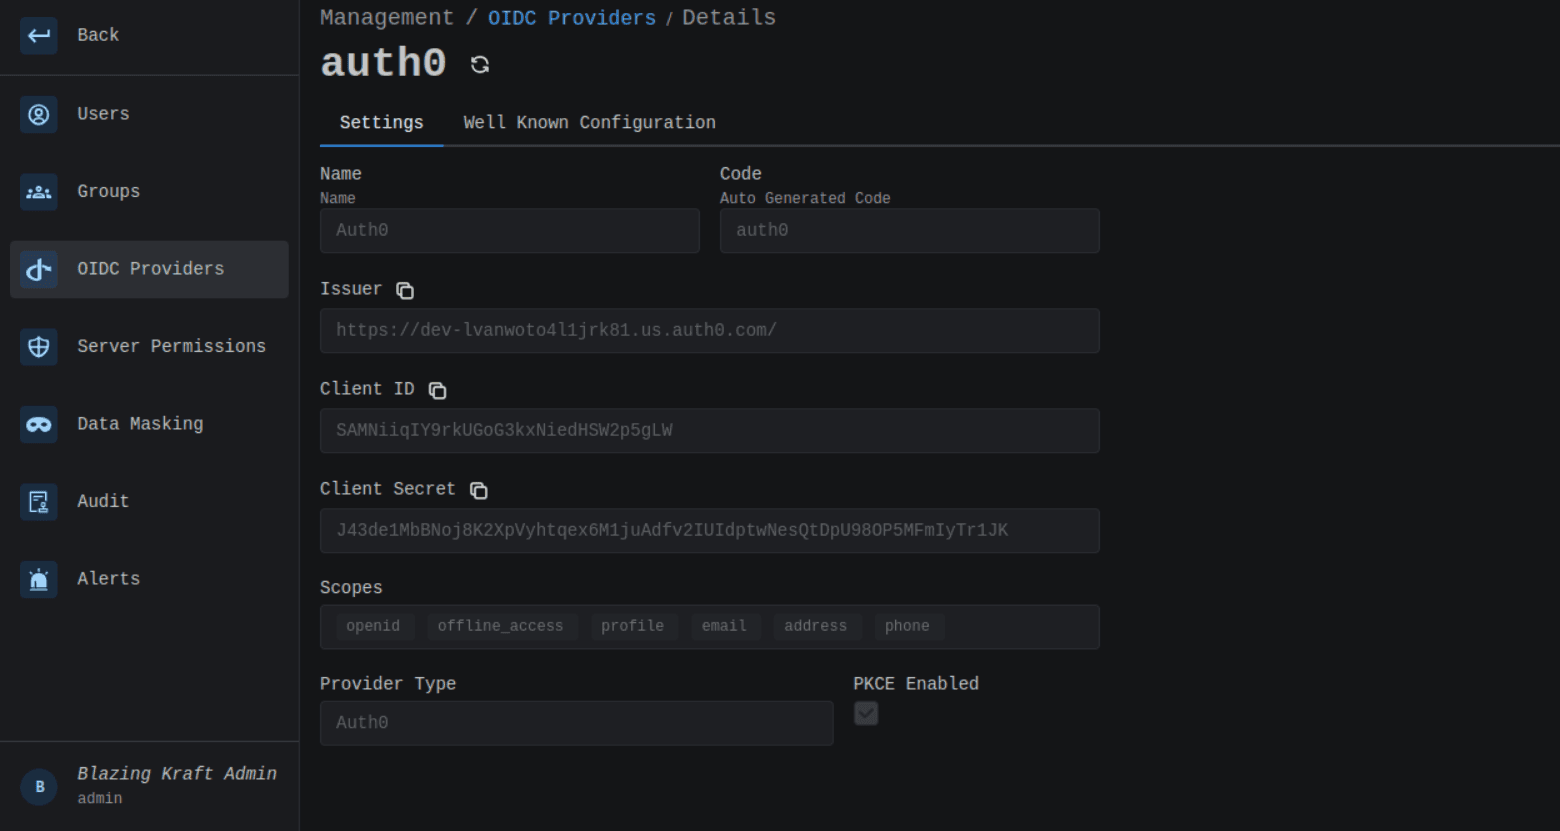Copy the Client ID value
This screenshot has width=1560, height=831.
(437, 390)
